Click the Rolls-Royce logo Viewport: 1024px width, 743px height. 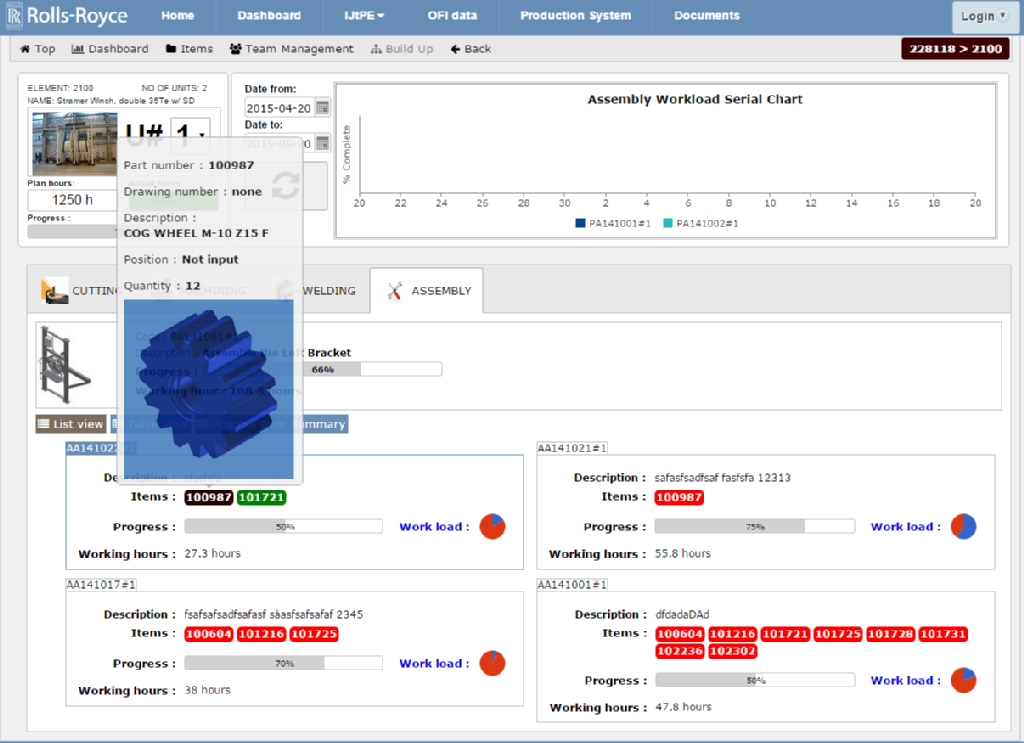tap(67, 16)
